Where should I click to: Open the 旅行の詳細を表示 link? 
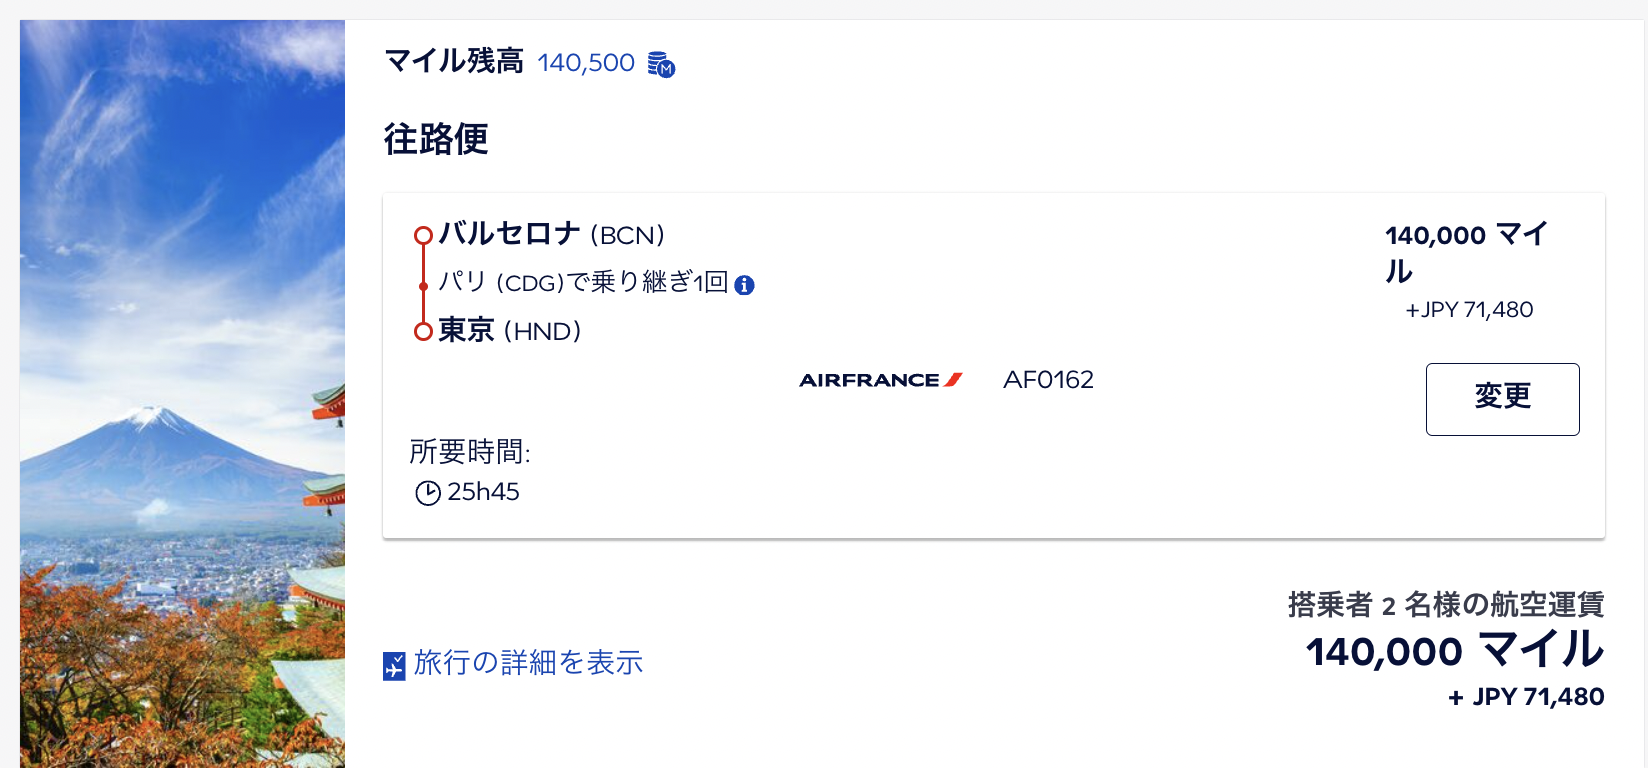click(x=528, y=663)
